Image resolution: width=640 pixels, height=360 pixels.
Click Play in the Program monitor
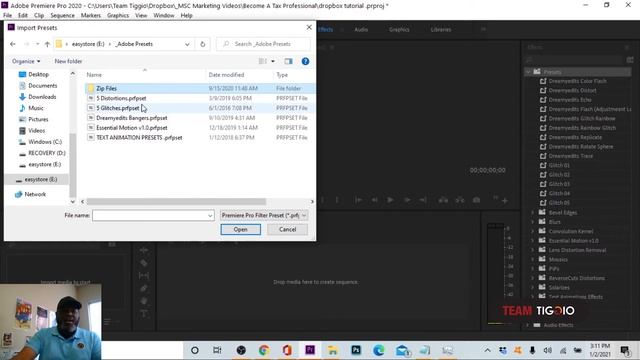(x=390, y=200)
